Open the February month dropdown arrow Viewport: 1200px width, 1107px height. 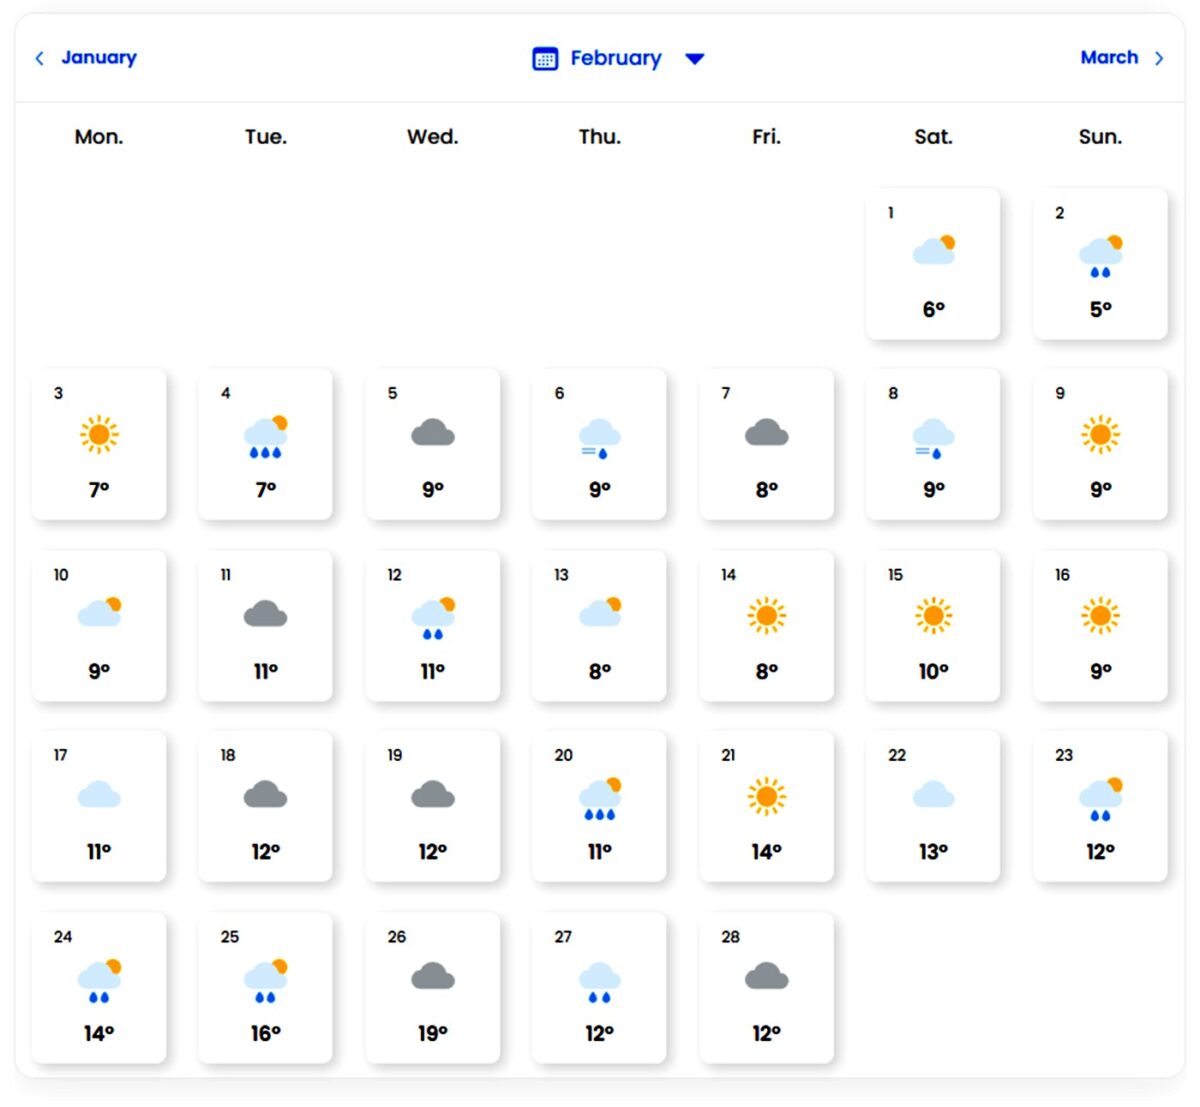coord(695,59)
